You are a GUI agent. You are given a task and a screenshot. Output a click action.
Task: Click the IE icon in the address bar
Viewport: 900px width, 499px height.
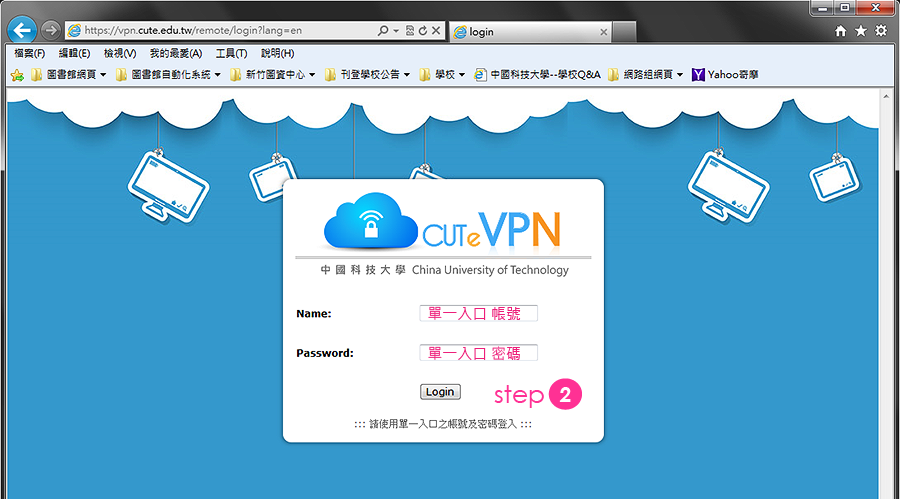coord(74,30)
